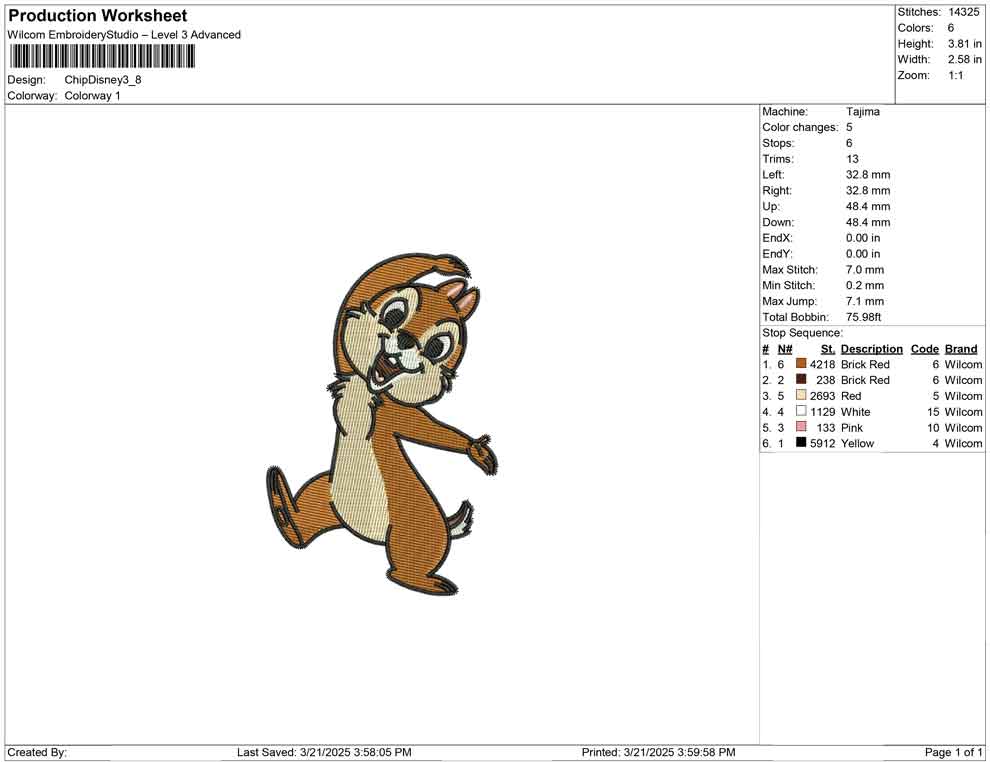Viewport: 990px width, 762px height.
Task: Click the Yellow description in row 6
Action: coord(857,443)
